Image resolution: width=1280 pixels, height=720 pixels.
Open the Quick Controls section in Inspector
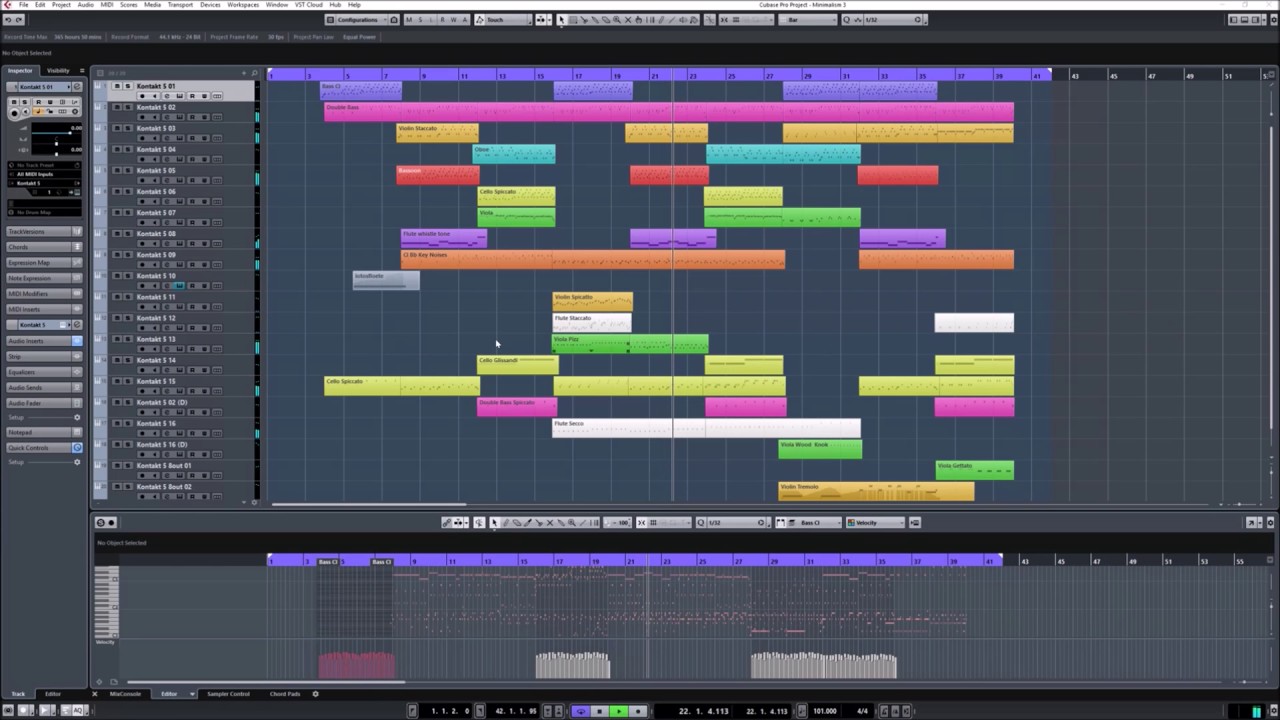[x=44, y=447]
